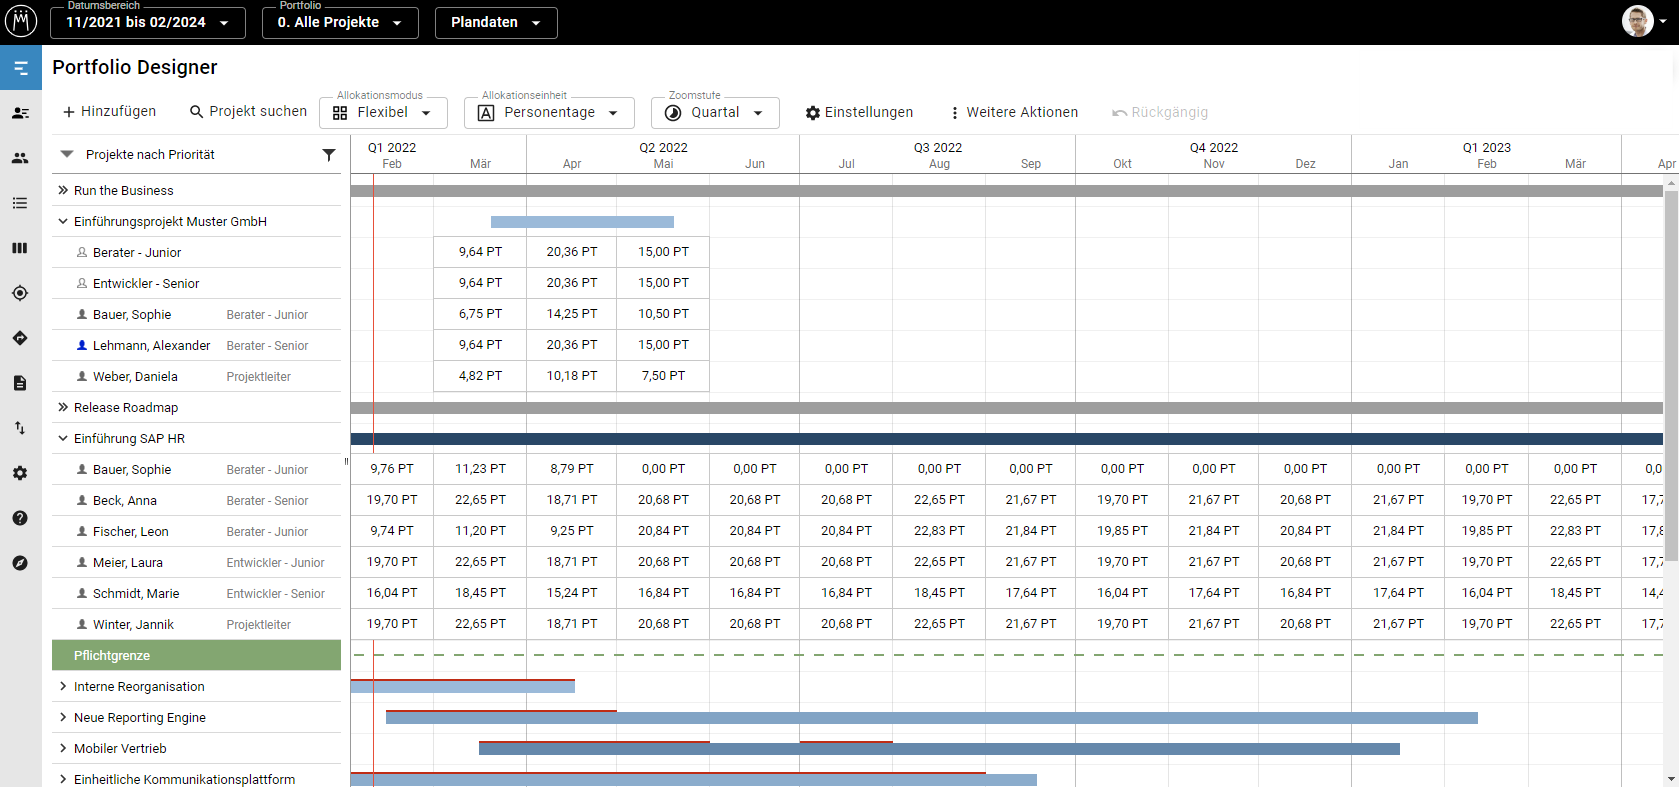The height and width of the screenshot is (787, 1679).
Task: Click the people group sidebar icon
Action: tap(20, 158)
